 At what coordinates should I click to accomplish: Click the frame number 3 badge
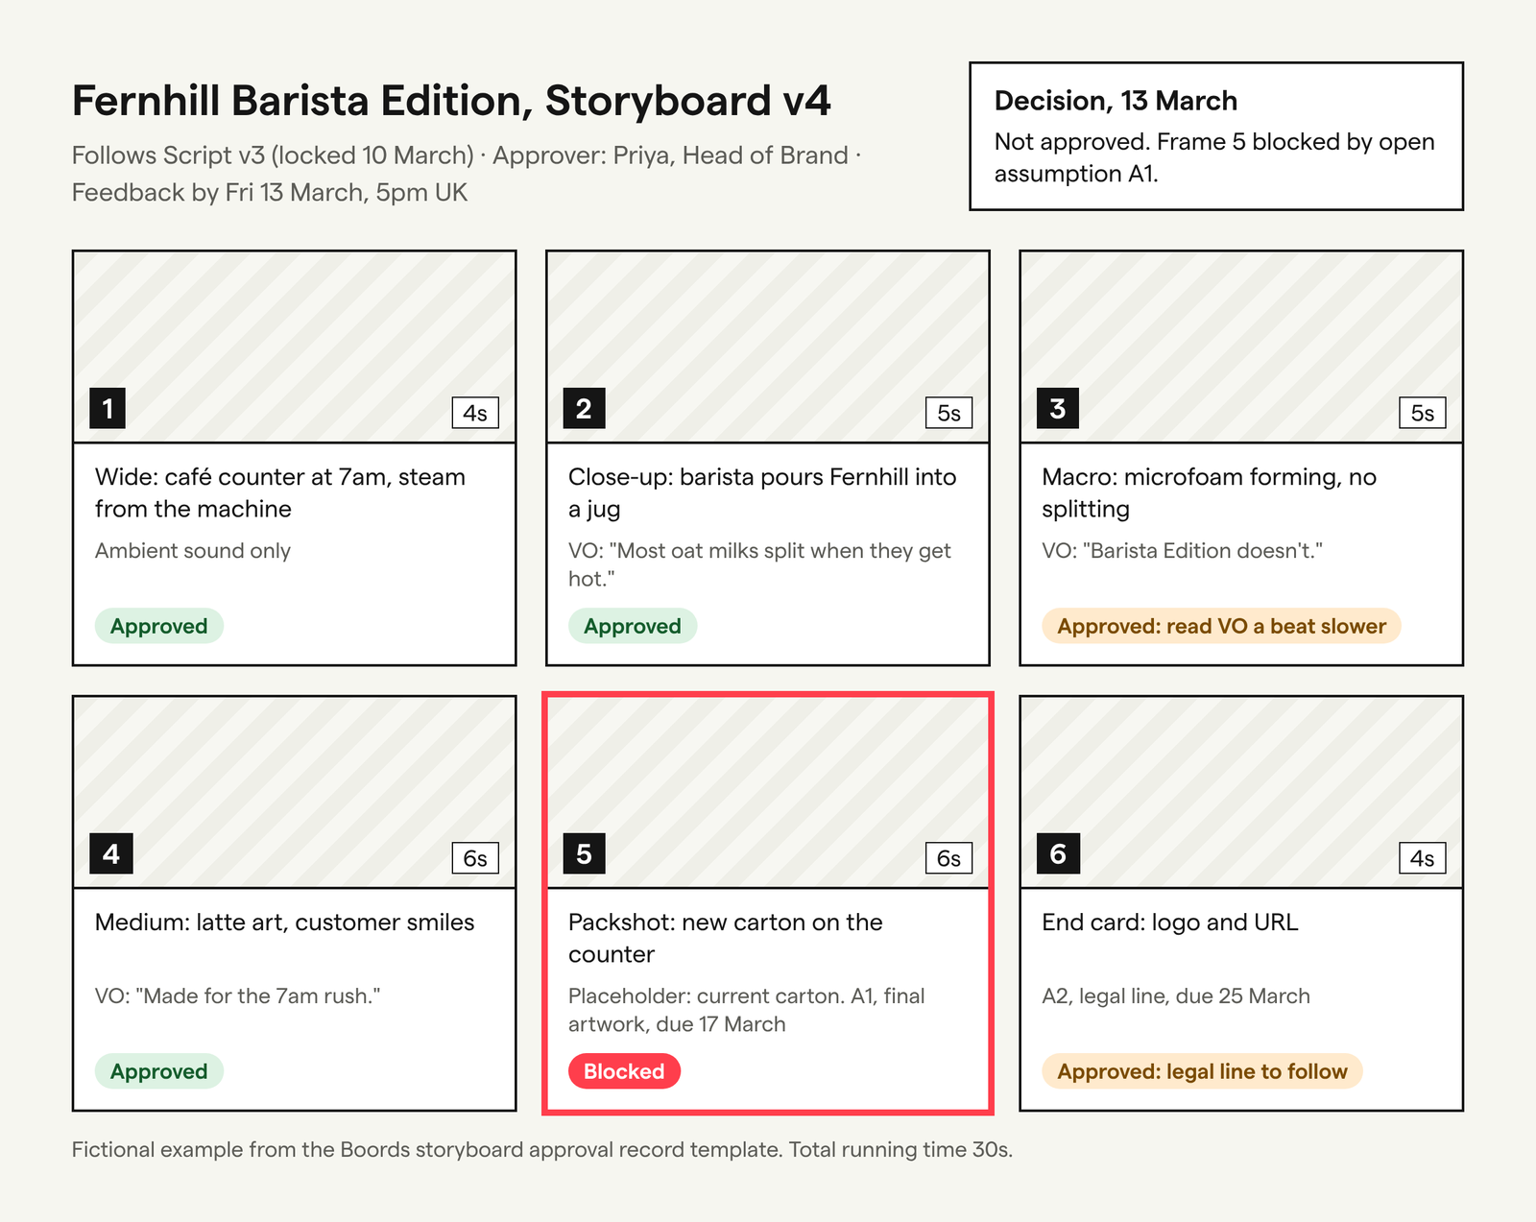[x=1058, y=408]
